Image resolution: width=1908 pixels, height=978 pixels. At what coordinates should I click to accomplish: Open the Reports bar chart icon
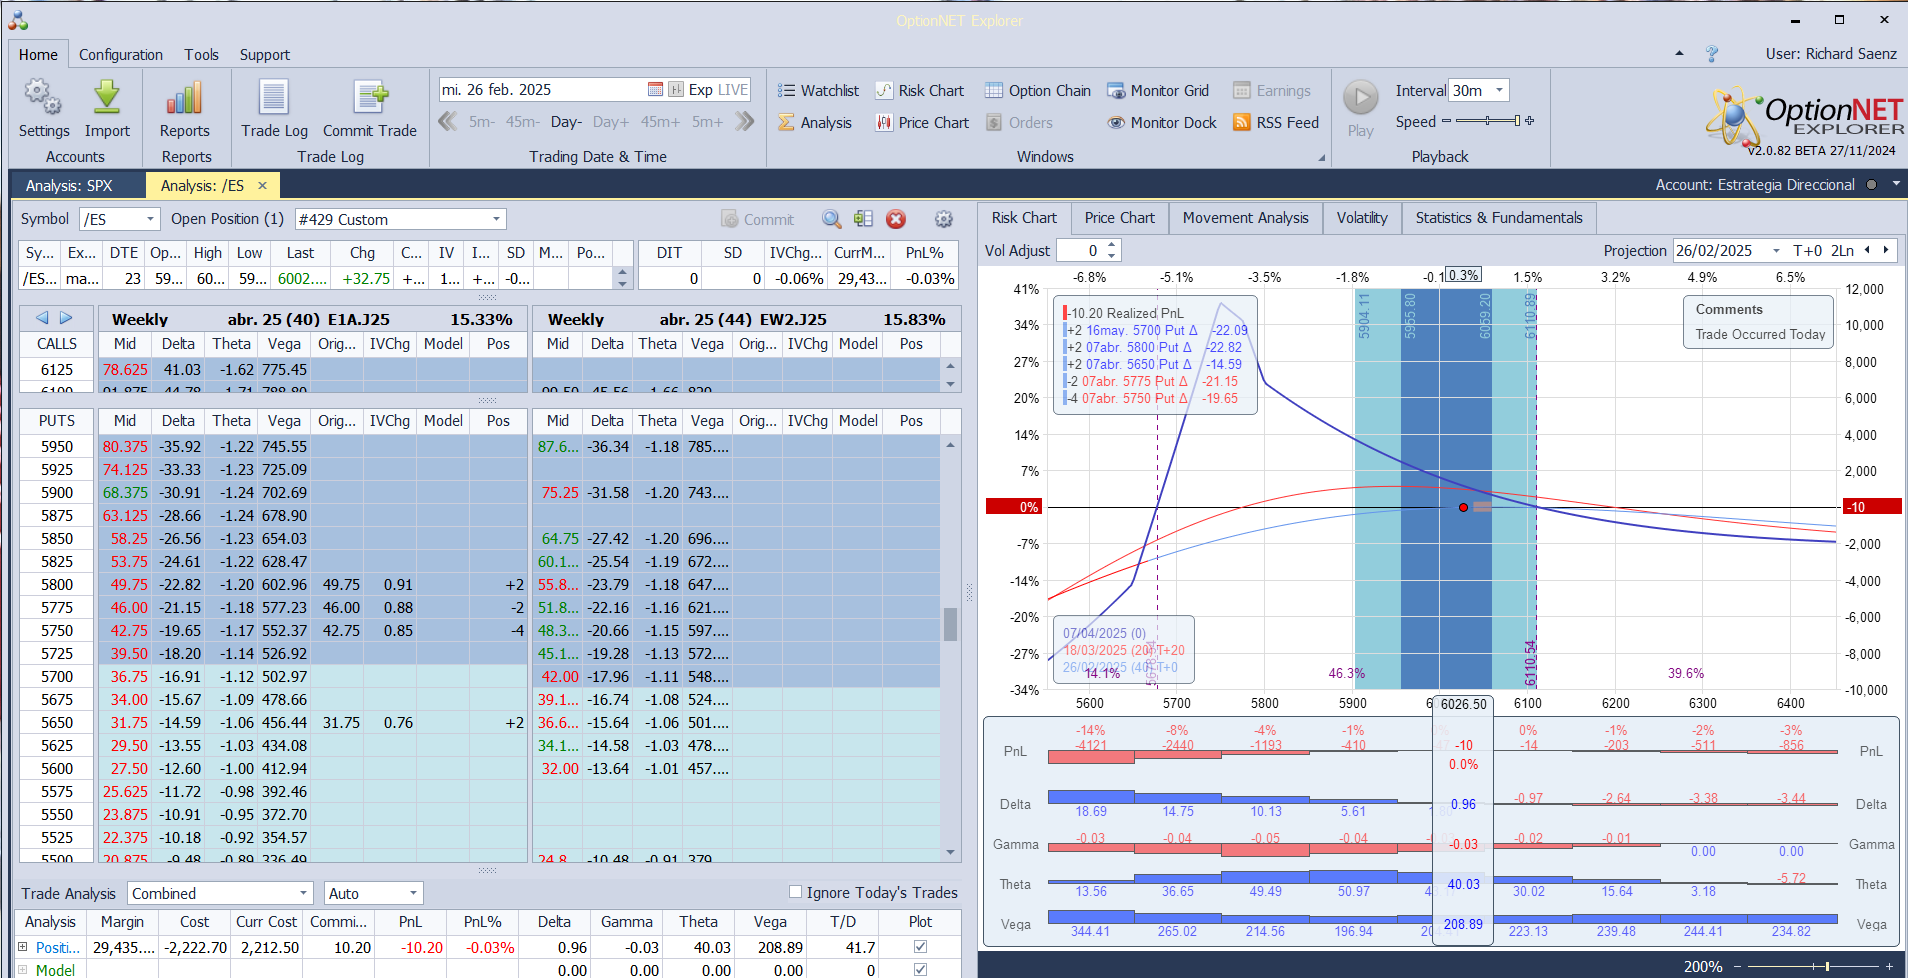pyautogui.click(x=185, y=98)
